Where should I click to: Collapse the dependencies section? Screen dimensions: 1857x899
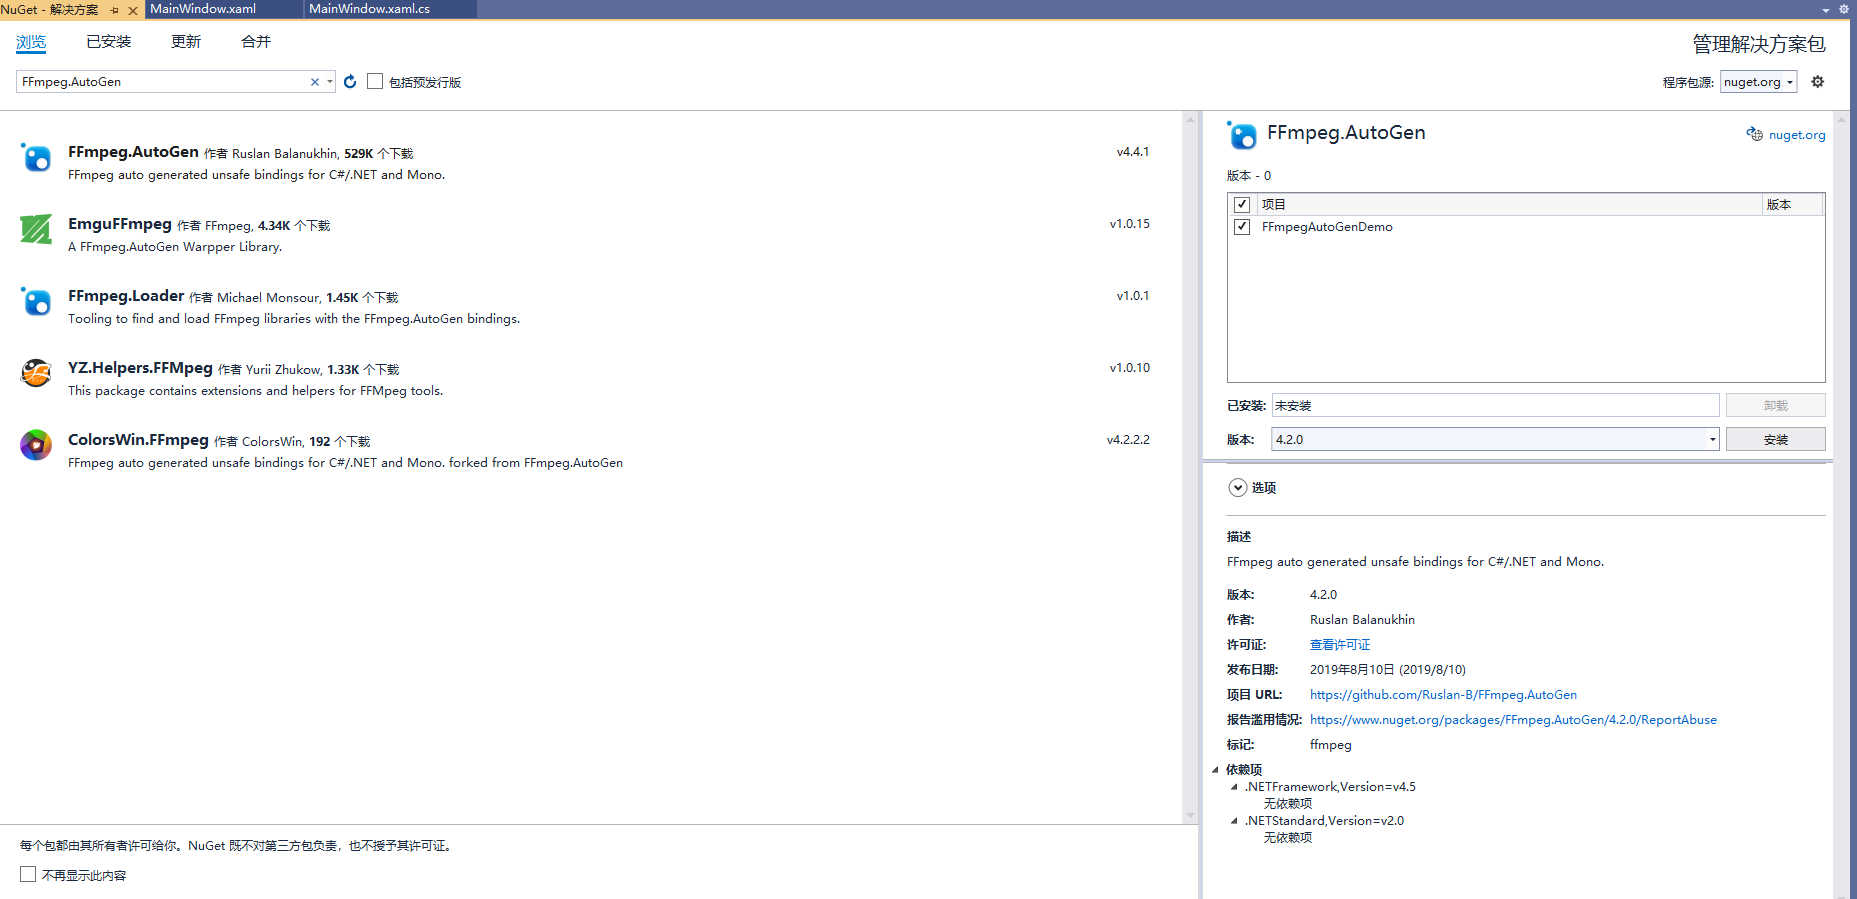pyautogui.click(x=1216, y=770)
